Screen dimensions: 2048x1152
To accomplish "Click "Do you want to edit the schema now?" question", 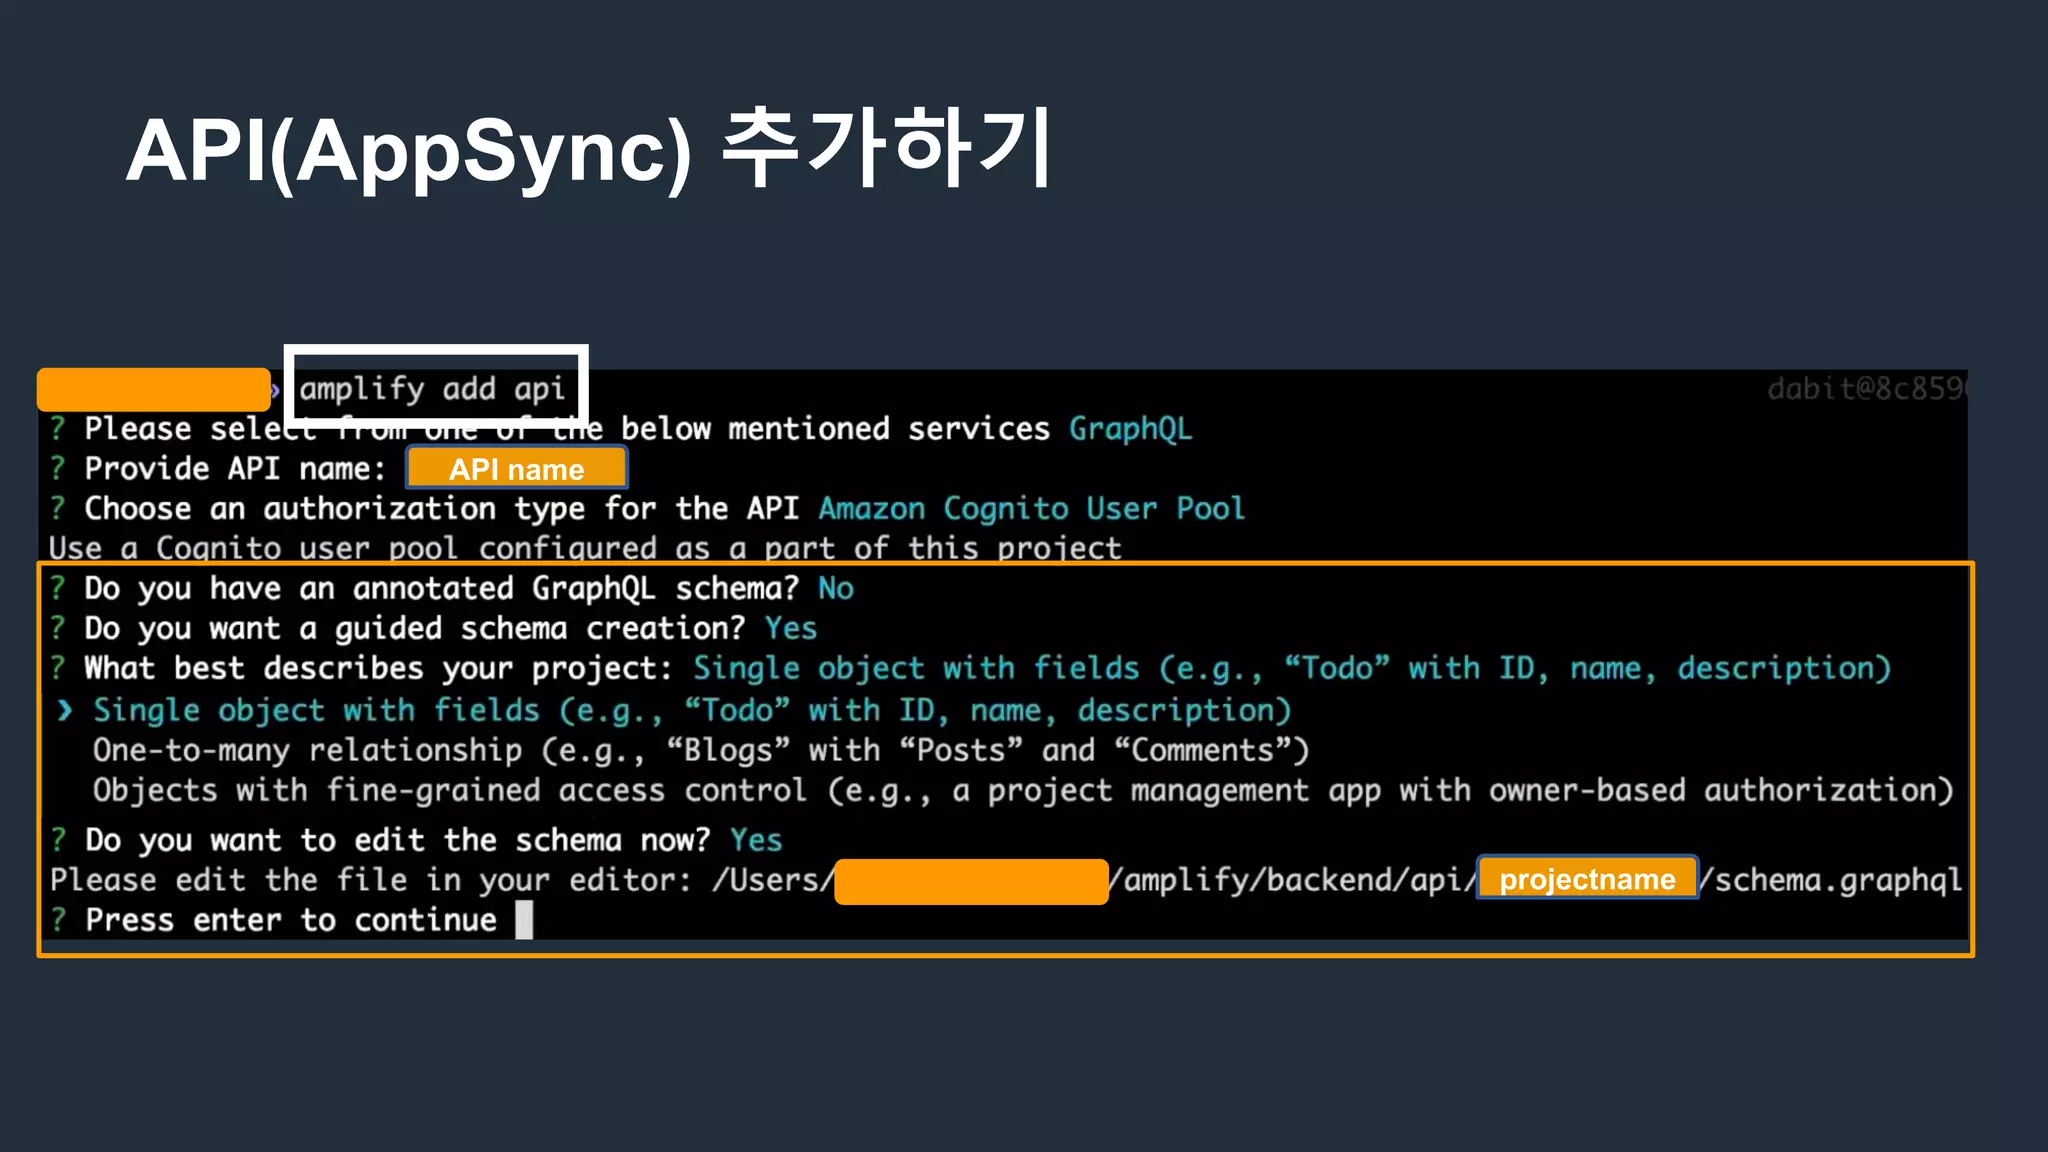I will pyautogui.click(x=397, y=840).
